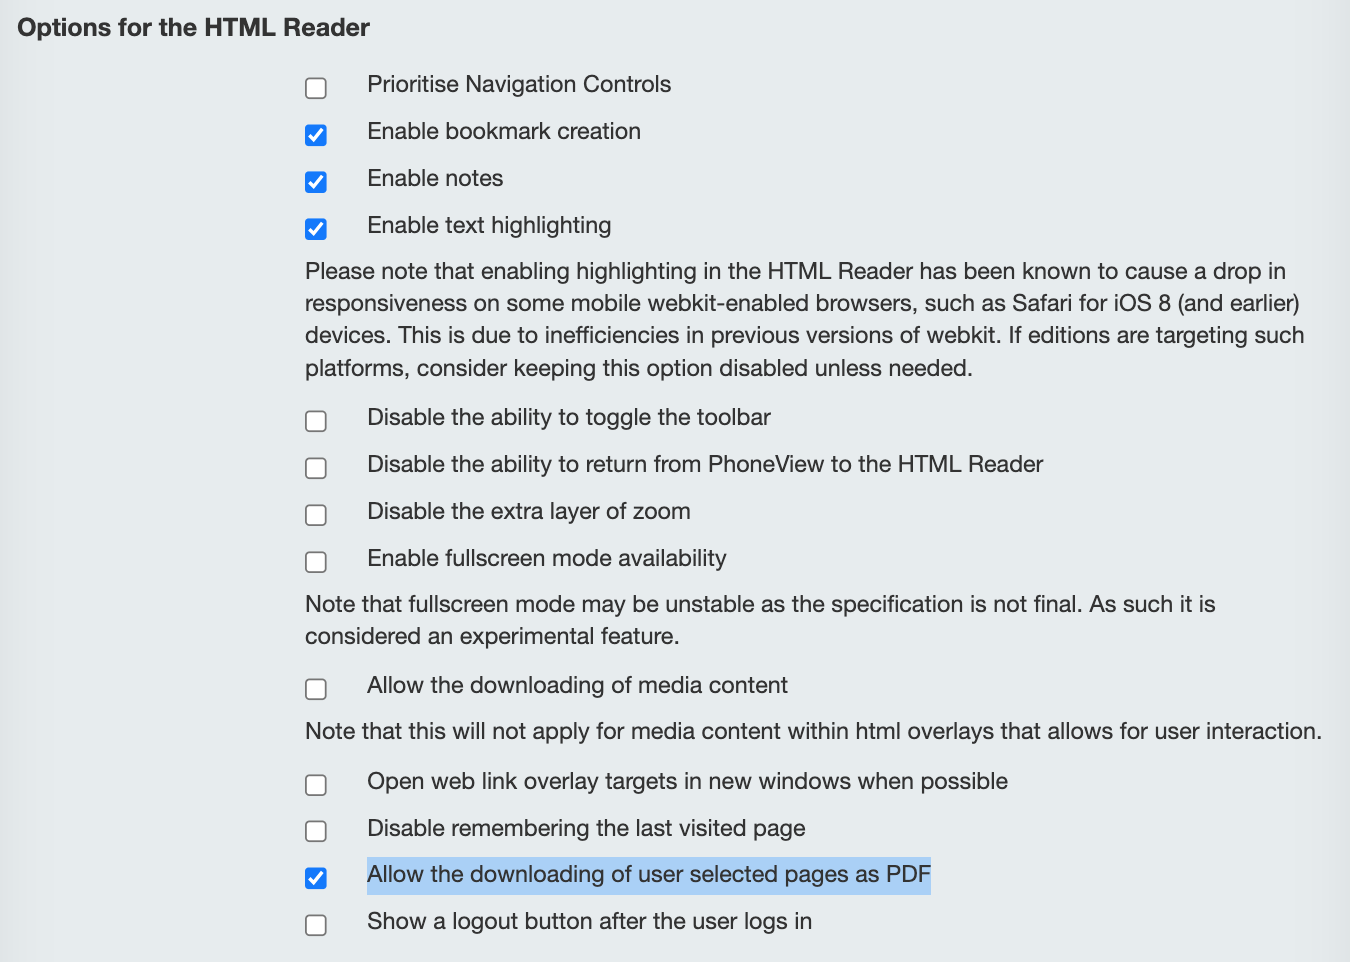The width and height of the screenshot is (1350, 962).
Task: Click the 'Enable text highlighting' label text
Action: coord(489,225)
